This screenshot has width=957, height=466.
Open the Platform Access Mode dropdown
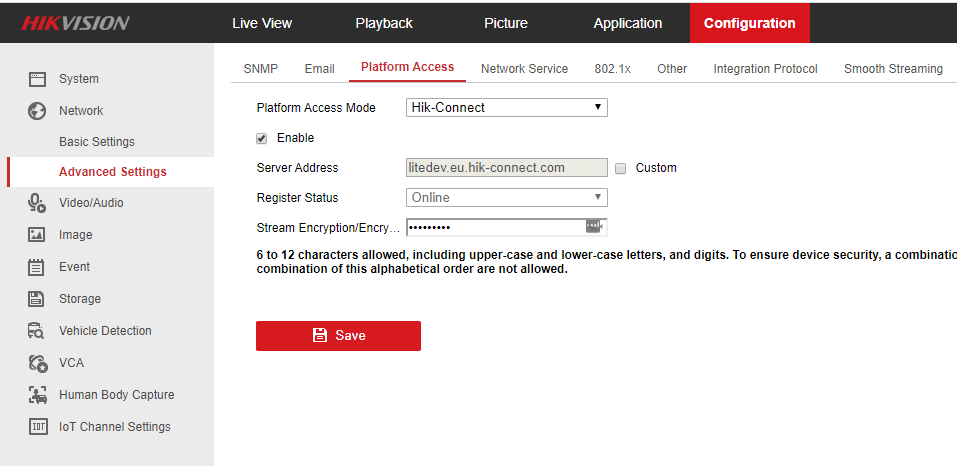pos(507,108)
